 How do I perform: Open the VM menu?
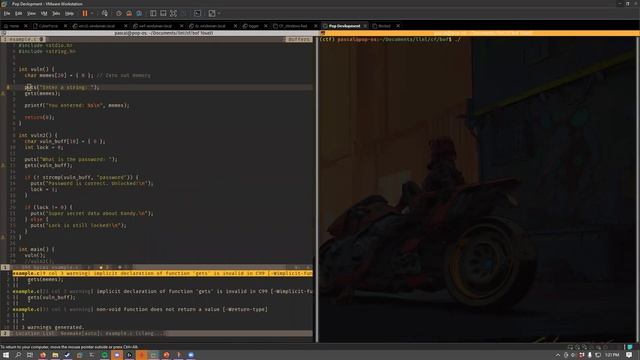(44, 13)
